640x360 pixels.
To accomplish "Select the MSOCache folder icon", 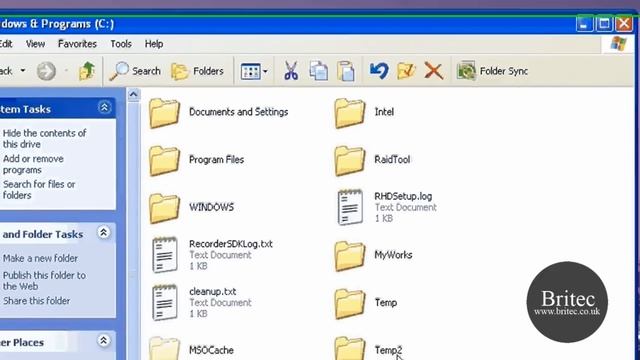I will coord(164,349).
